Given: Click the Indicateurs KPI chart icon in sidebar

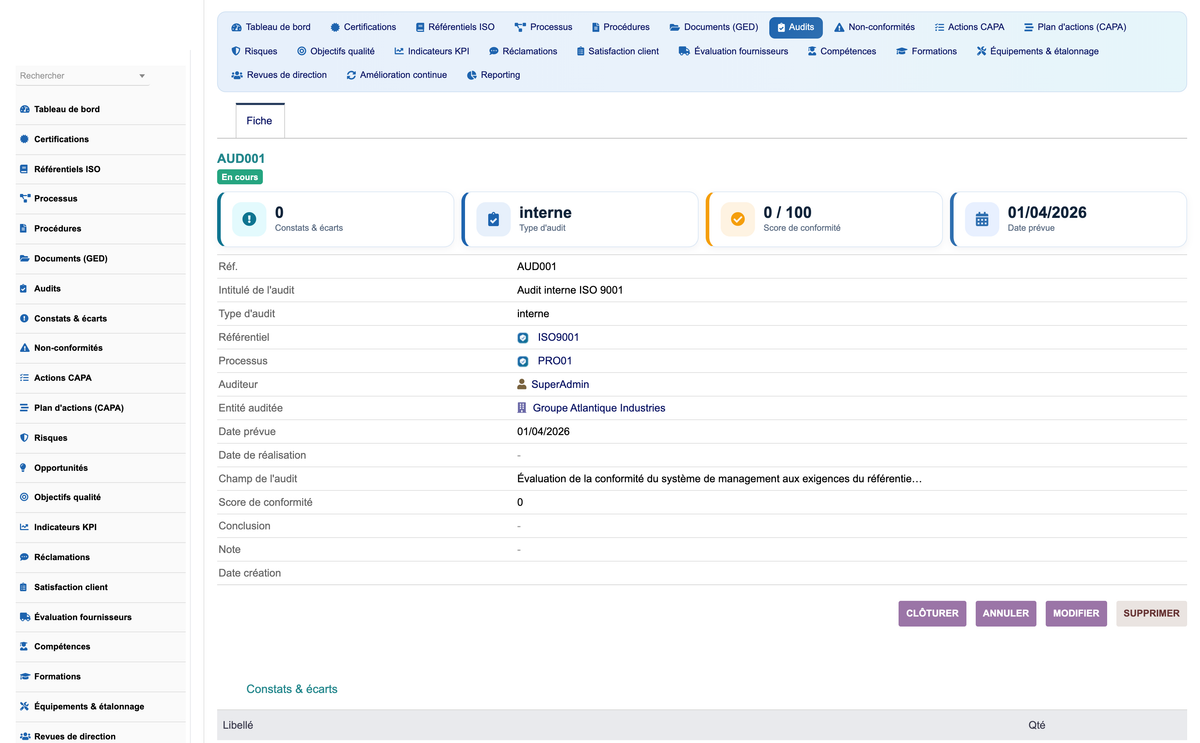Looking at the screenshot, I should [25, 527].
